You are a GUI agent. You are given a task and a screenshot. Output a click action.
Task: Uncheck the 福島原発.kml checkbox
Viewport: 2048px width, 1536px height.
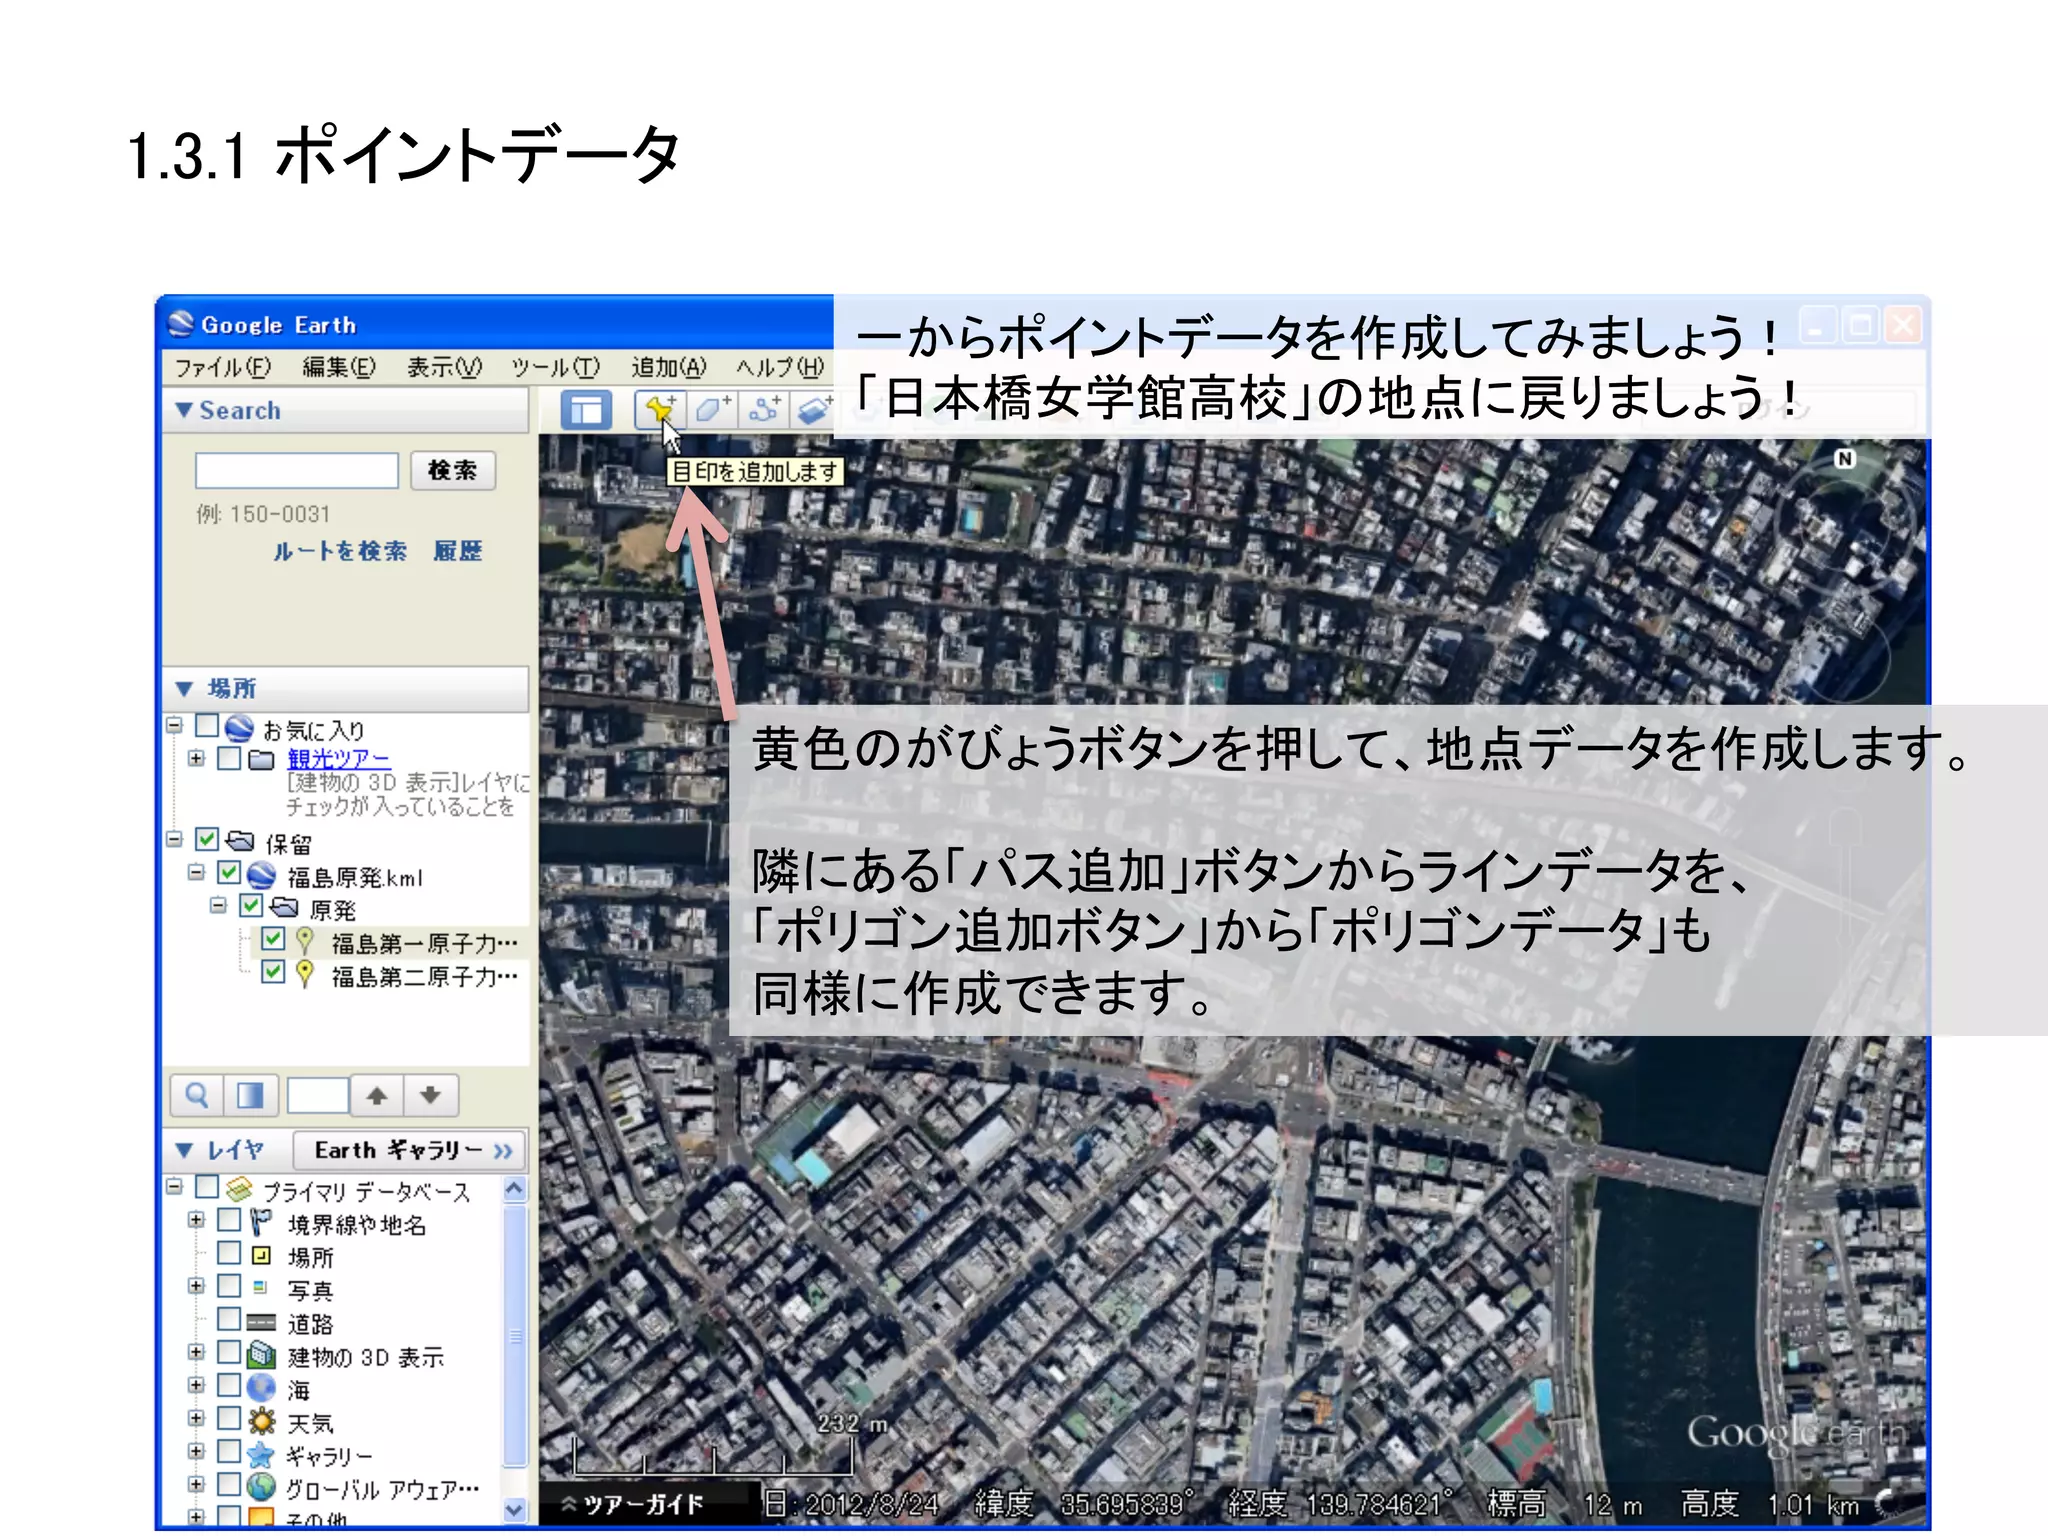click(x=229, y=873)
